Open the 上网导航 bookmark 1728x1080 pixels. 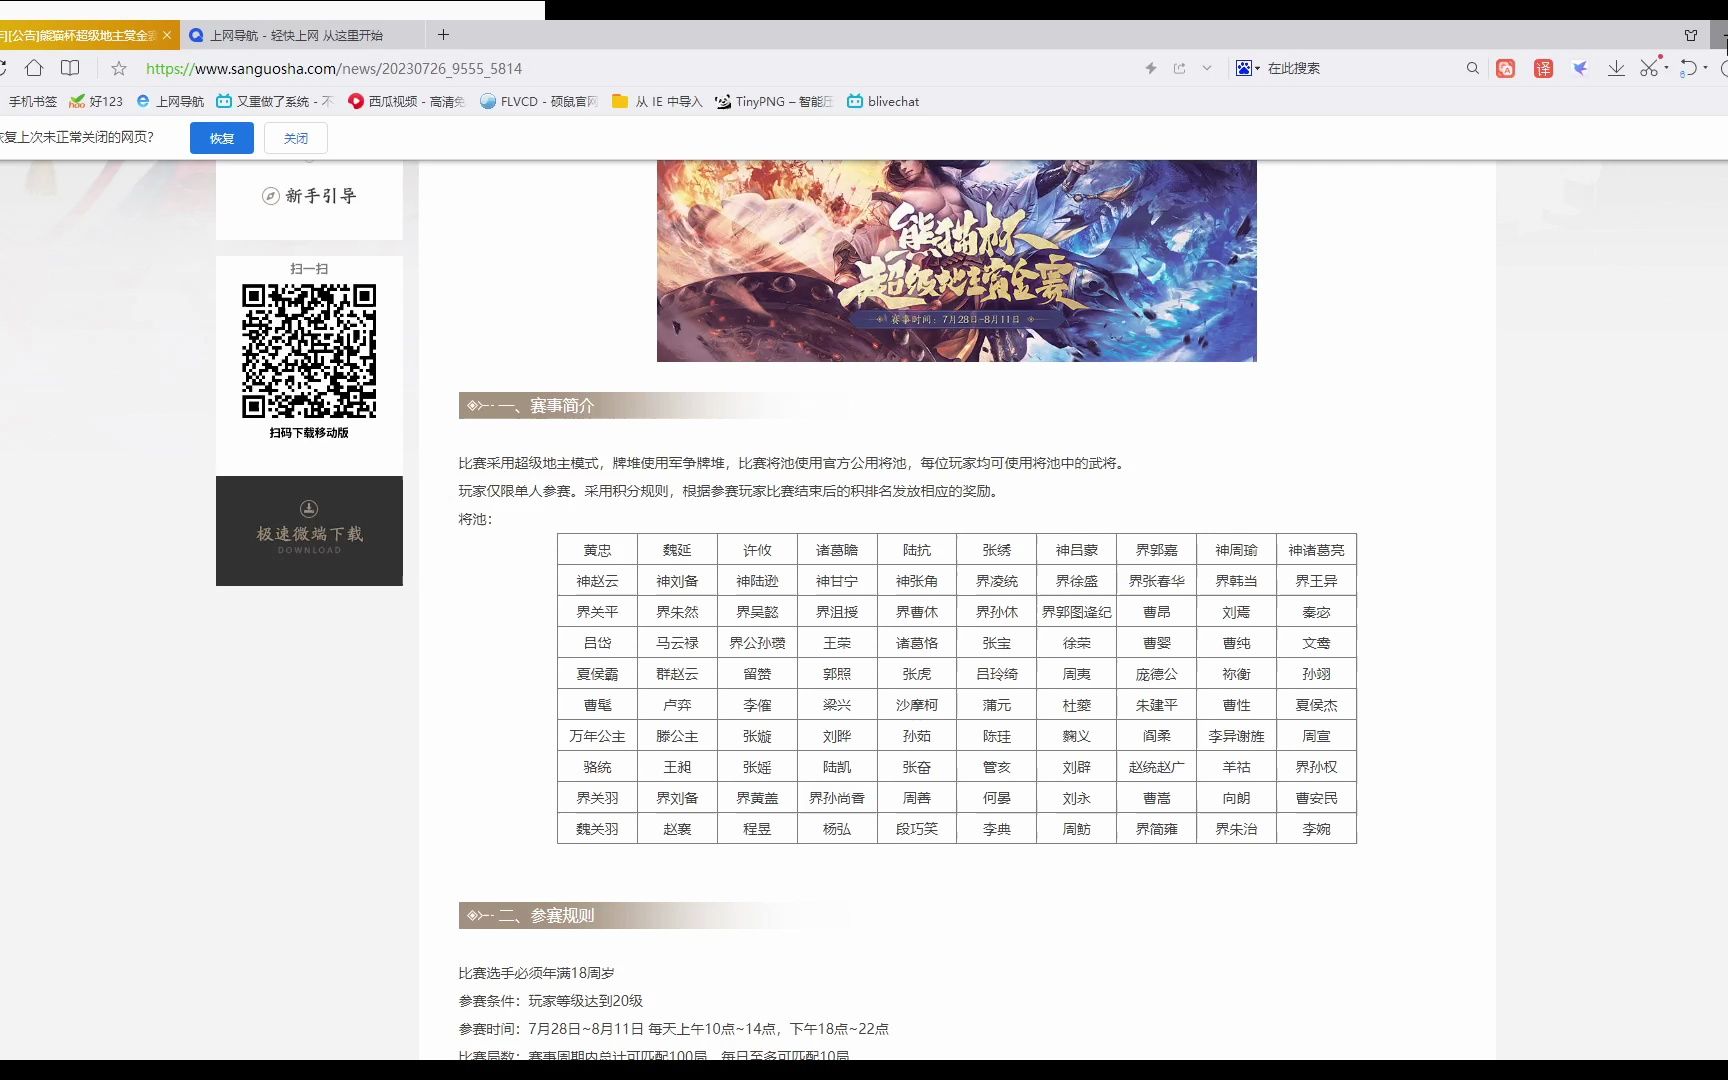[x=170, y=101]
